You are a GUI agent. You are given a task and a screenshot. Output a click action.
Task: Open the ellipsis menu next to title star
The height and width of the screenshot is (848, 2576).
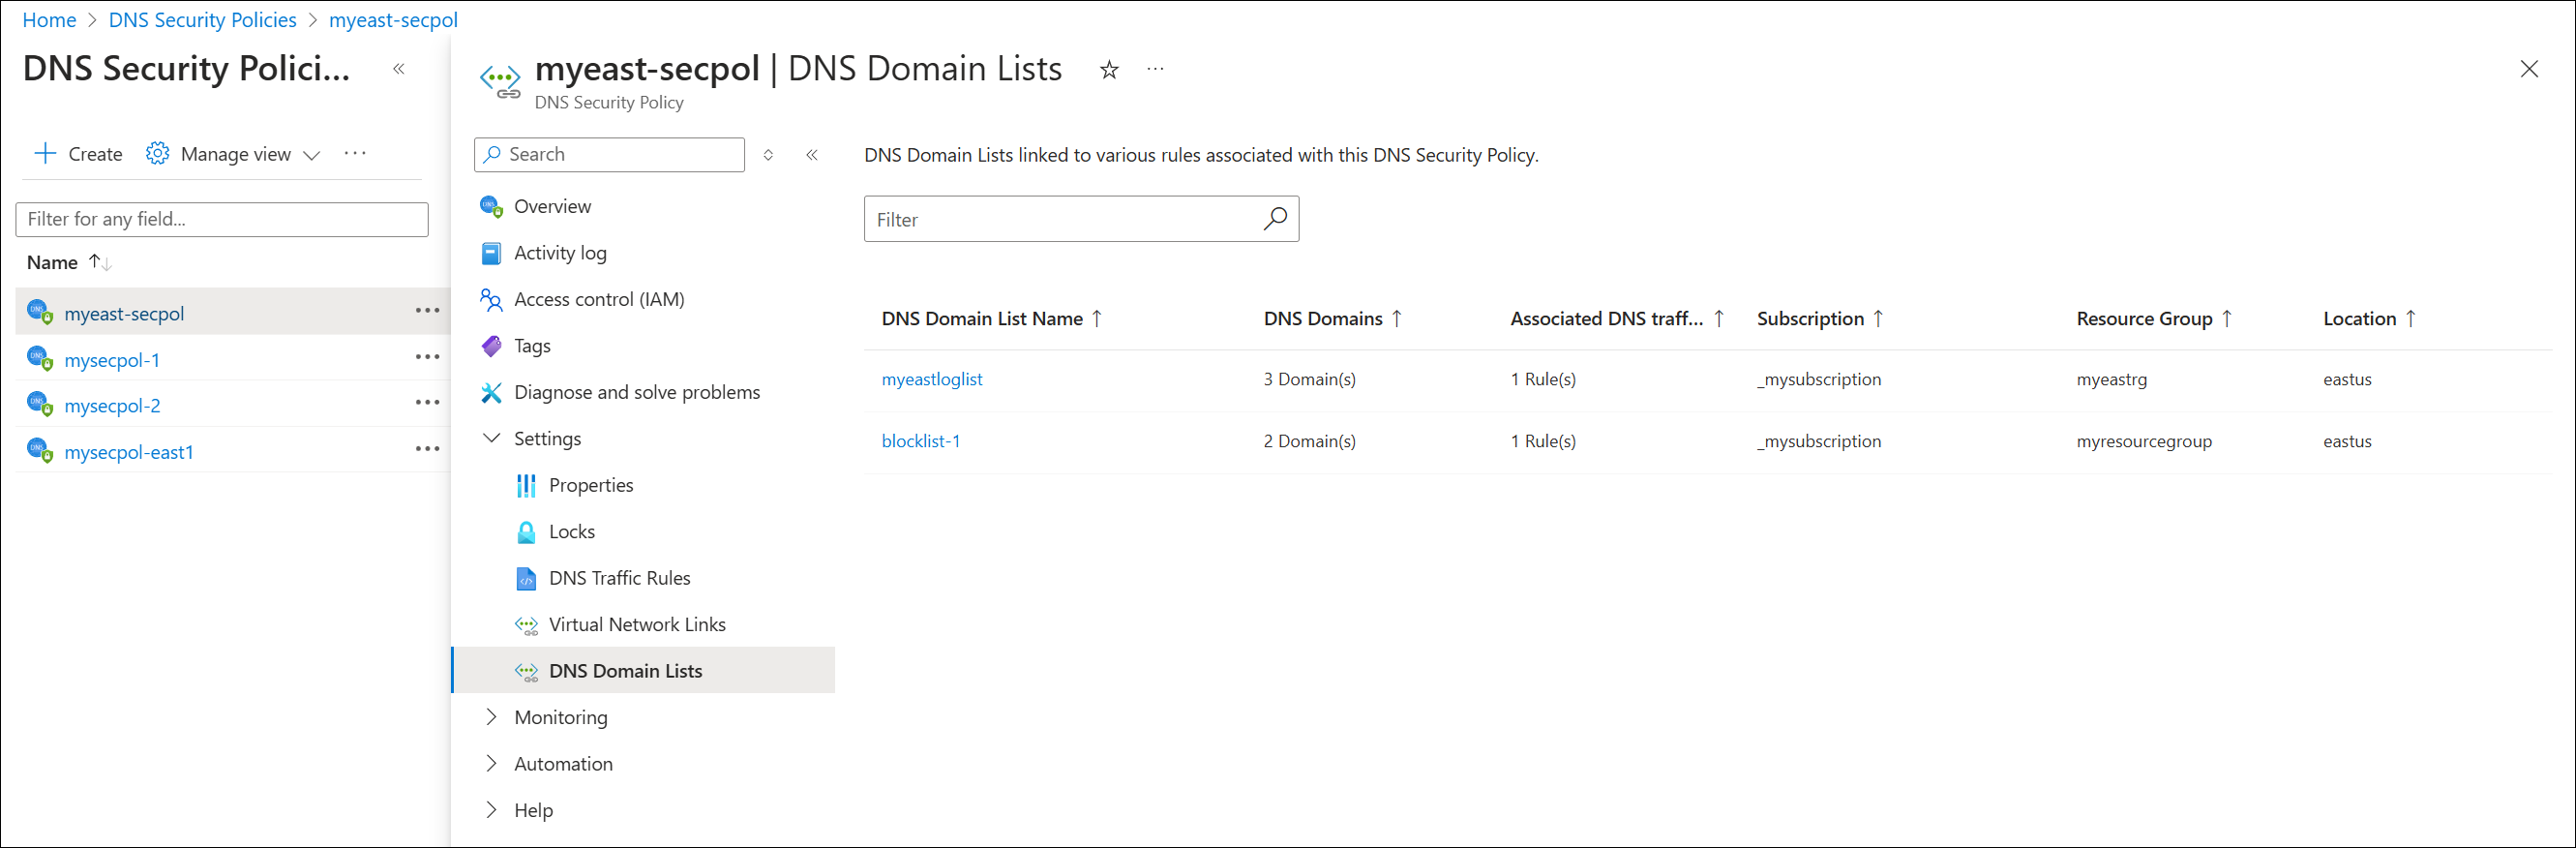point(1155,69)
